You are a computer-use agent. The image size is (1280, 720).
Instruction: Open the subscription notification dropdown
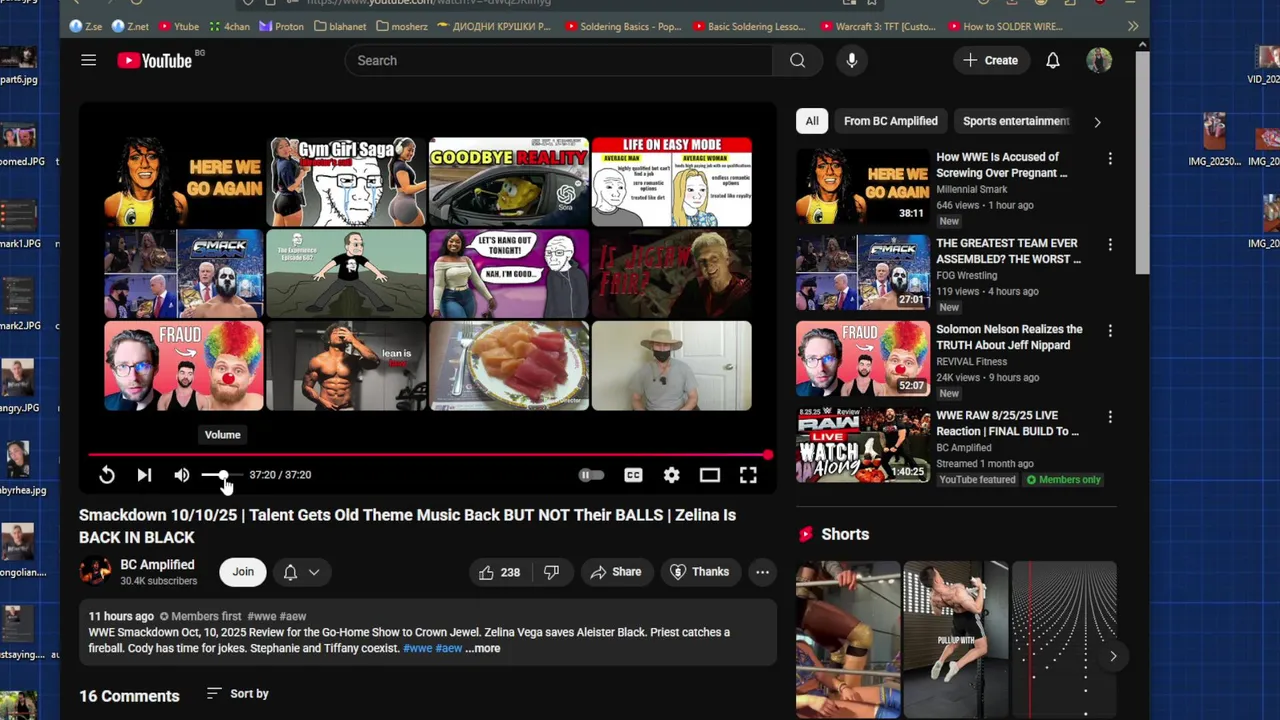pyautogui.click(x=301, y=572)
